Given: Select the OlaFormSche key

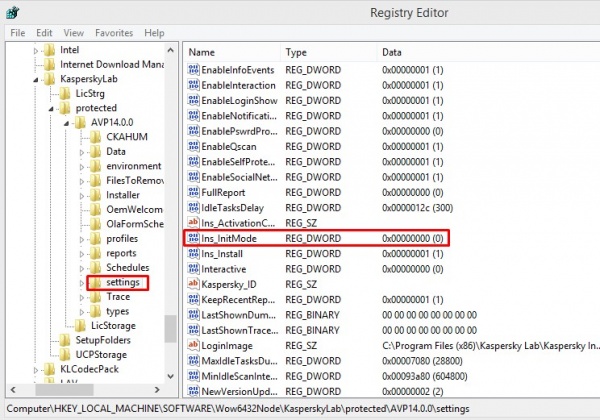Looking at the screenshot, I should pyautogui.click(x=135, y=224).
